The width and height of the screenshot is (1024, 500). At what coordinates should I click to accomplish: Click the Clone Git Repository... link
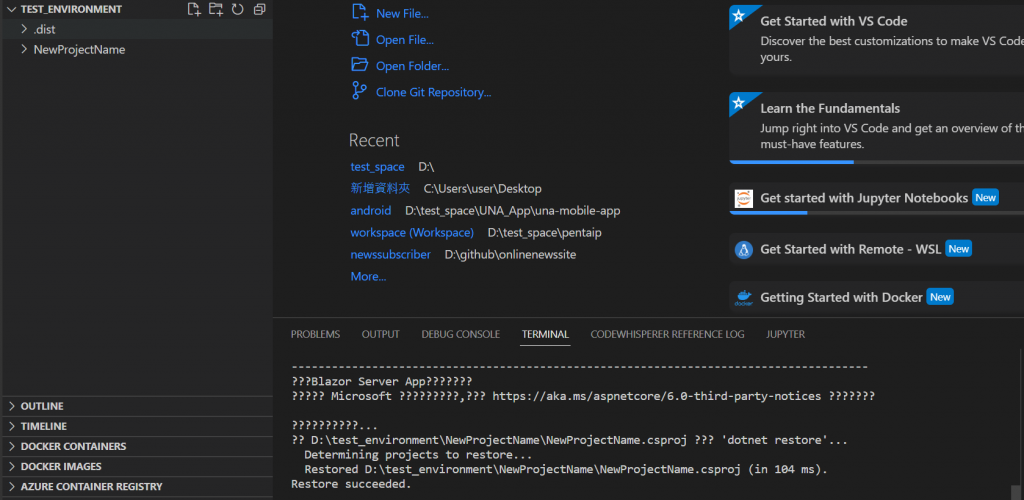[x=434, y=92]
